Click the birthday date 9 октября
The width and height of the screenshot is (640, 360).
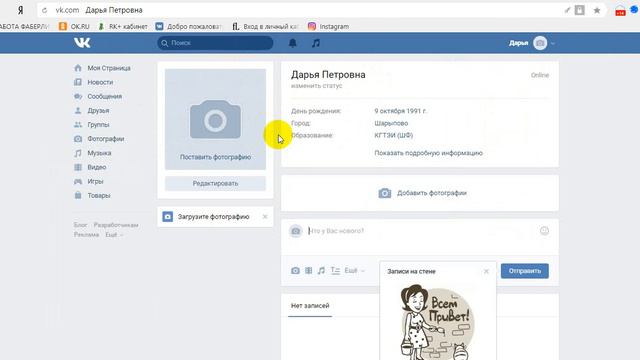[392, 111]
